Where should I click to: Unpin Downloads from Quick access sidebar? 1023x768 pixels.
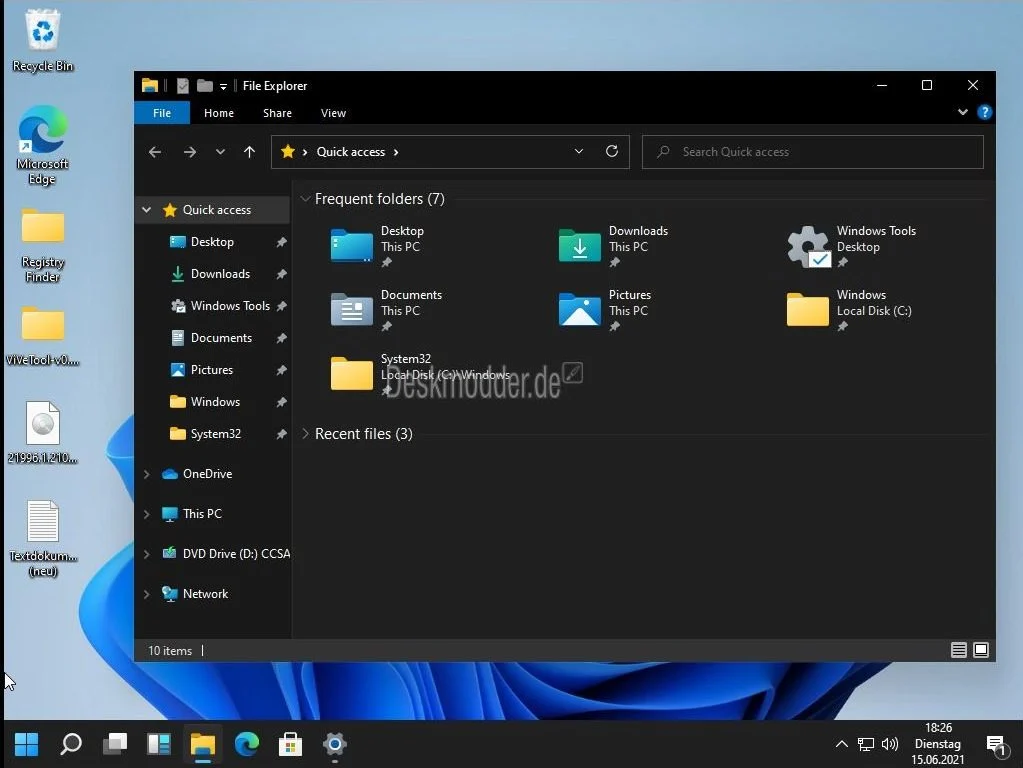tap(282, 274)
